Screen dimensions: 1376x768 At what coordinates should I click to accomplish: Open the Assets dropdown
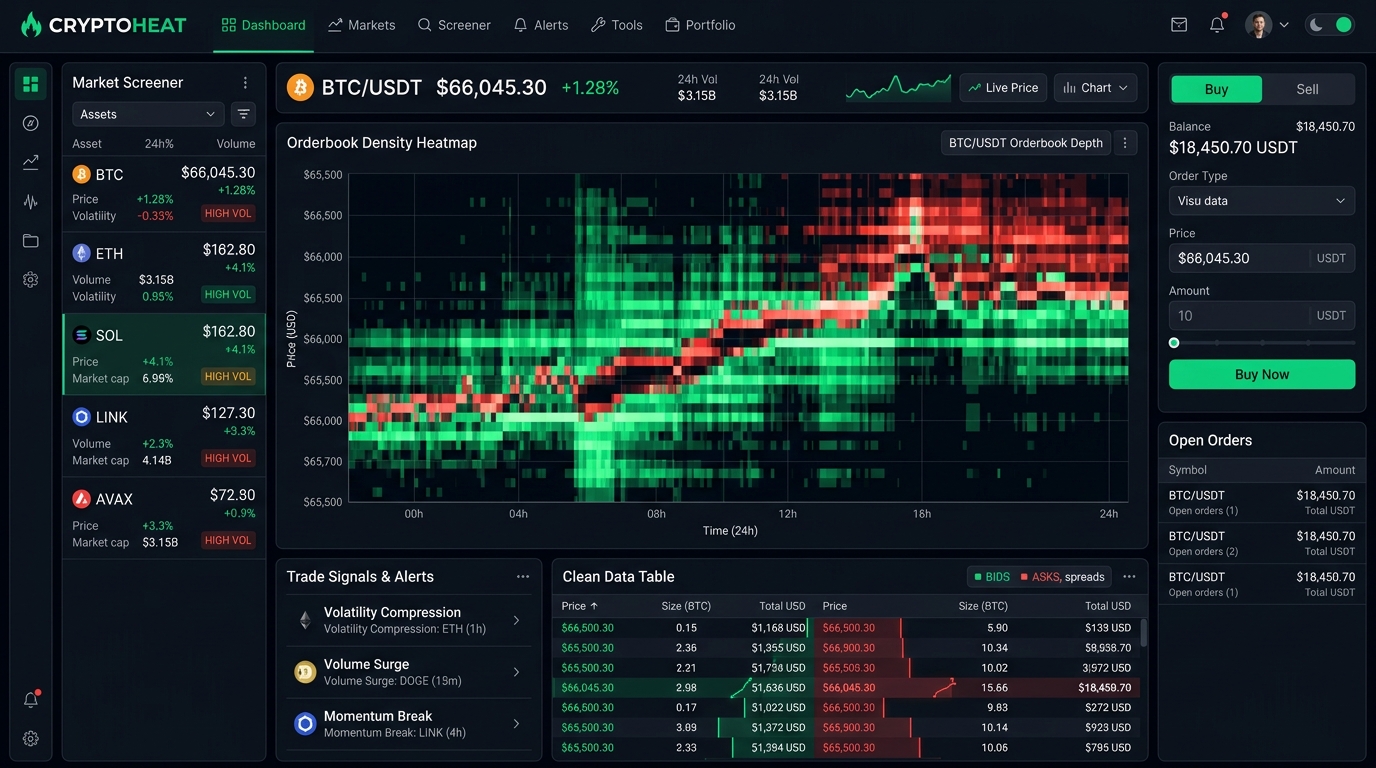(147, 114)
